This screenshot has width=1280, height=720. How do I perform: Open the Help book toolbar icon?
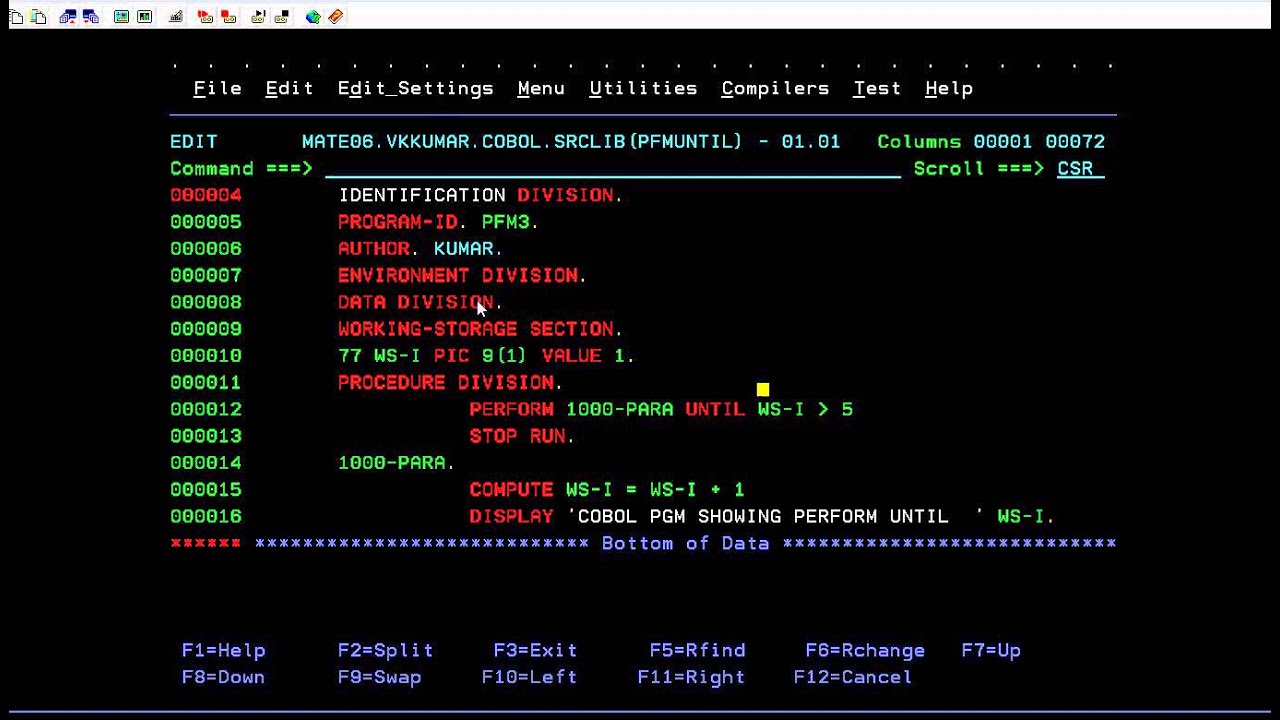tap(336, 17)
